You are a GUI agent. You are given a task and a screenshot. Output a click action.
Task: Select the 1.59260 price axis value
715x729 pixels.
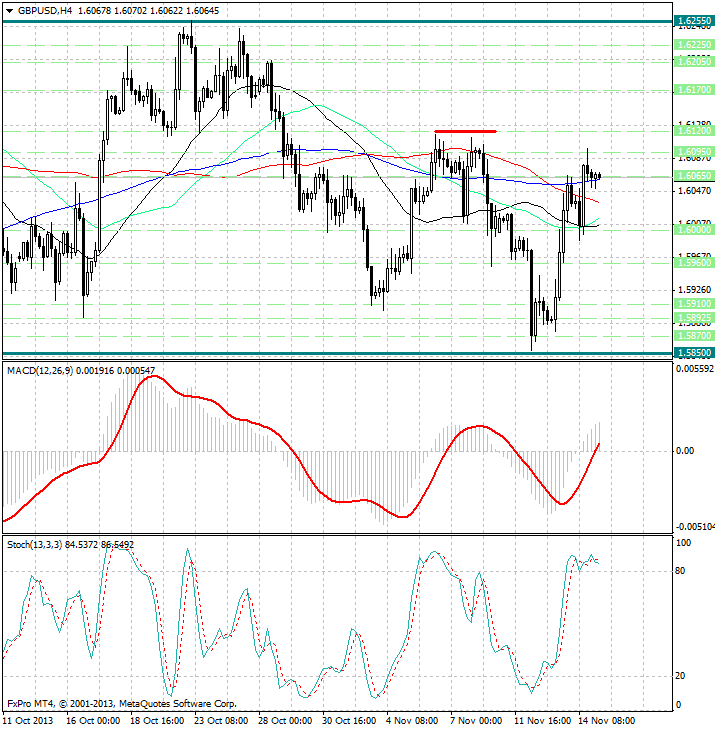coord(695,290)
